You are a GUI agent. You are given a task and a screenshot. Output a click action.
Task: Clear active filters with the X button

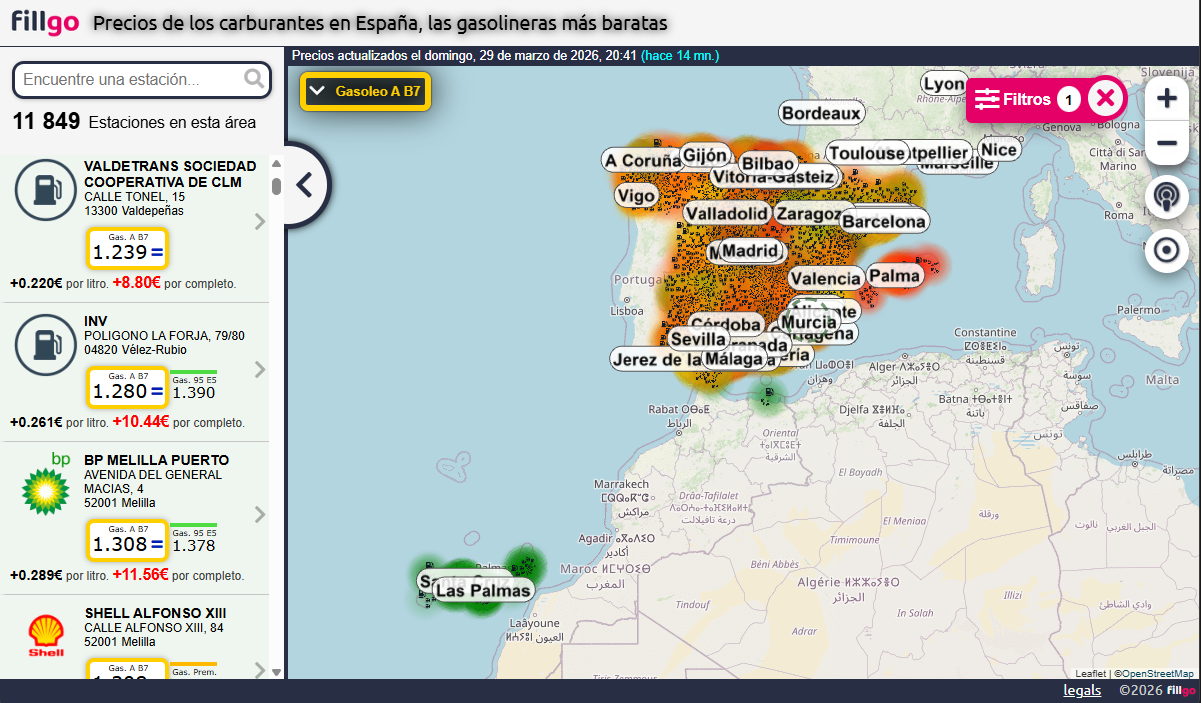pyautogui.click(x=1105, y=98)
